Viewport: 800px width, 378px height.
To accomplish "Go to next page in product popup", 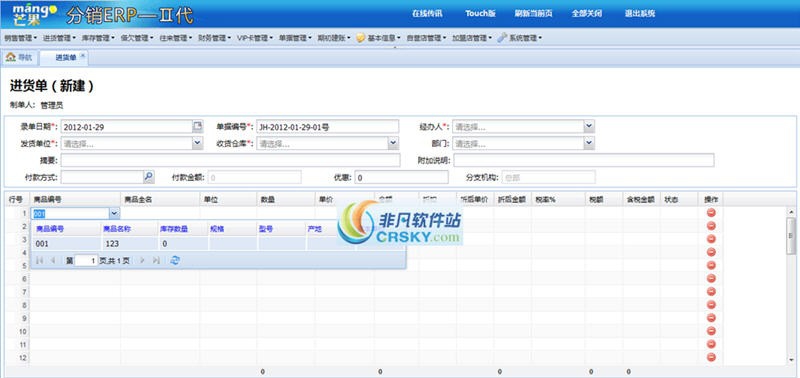I will click(x=142, y=260).
